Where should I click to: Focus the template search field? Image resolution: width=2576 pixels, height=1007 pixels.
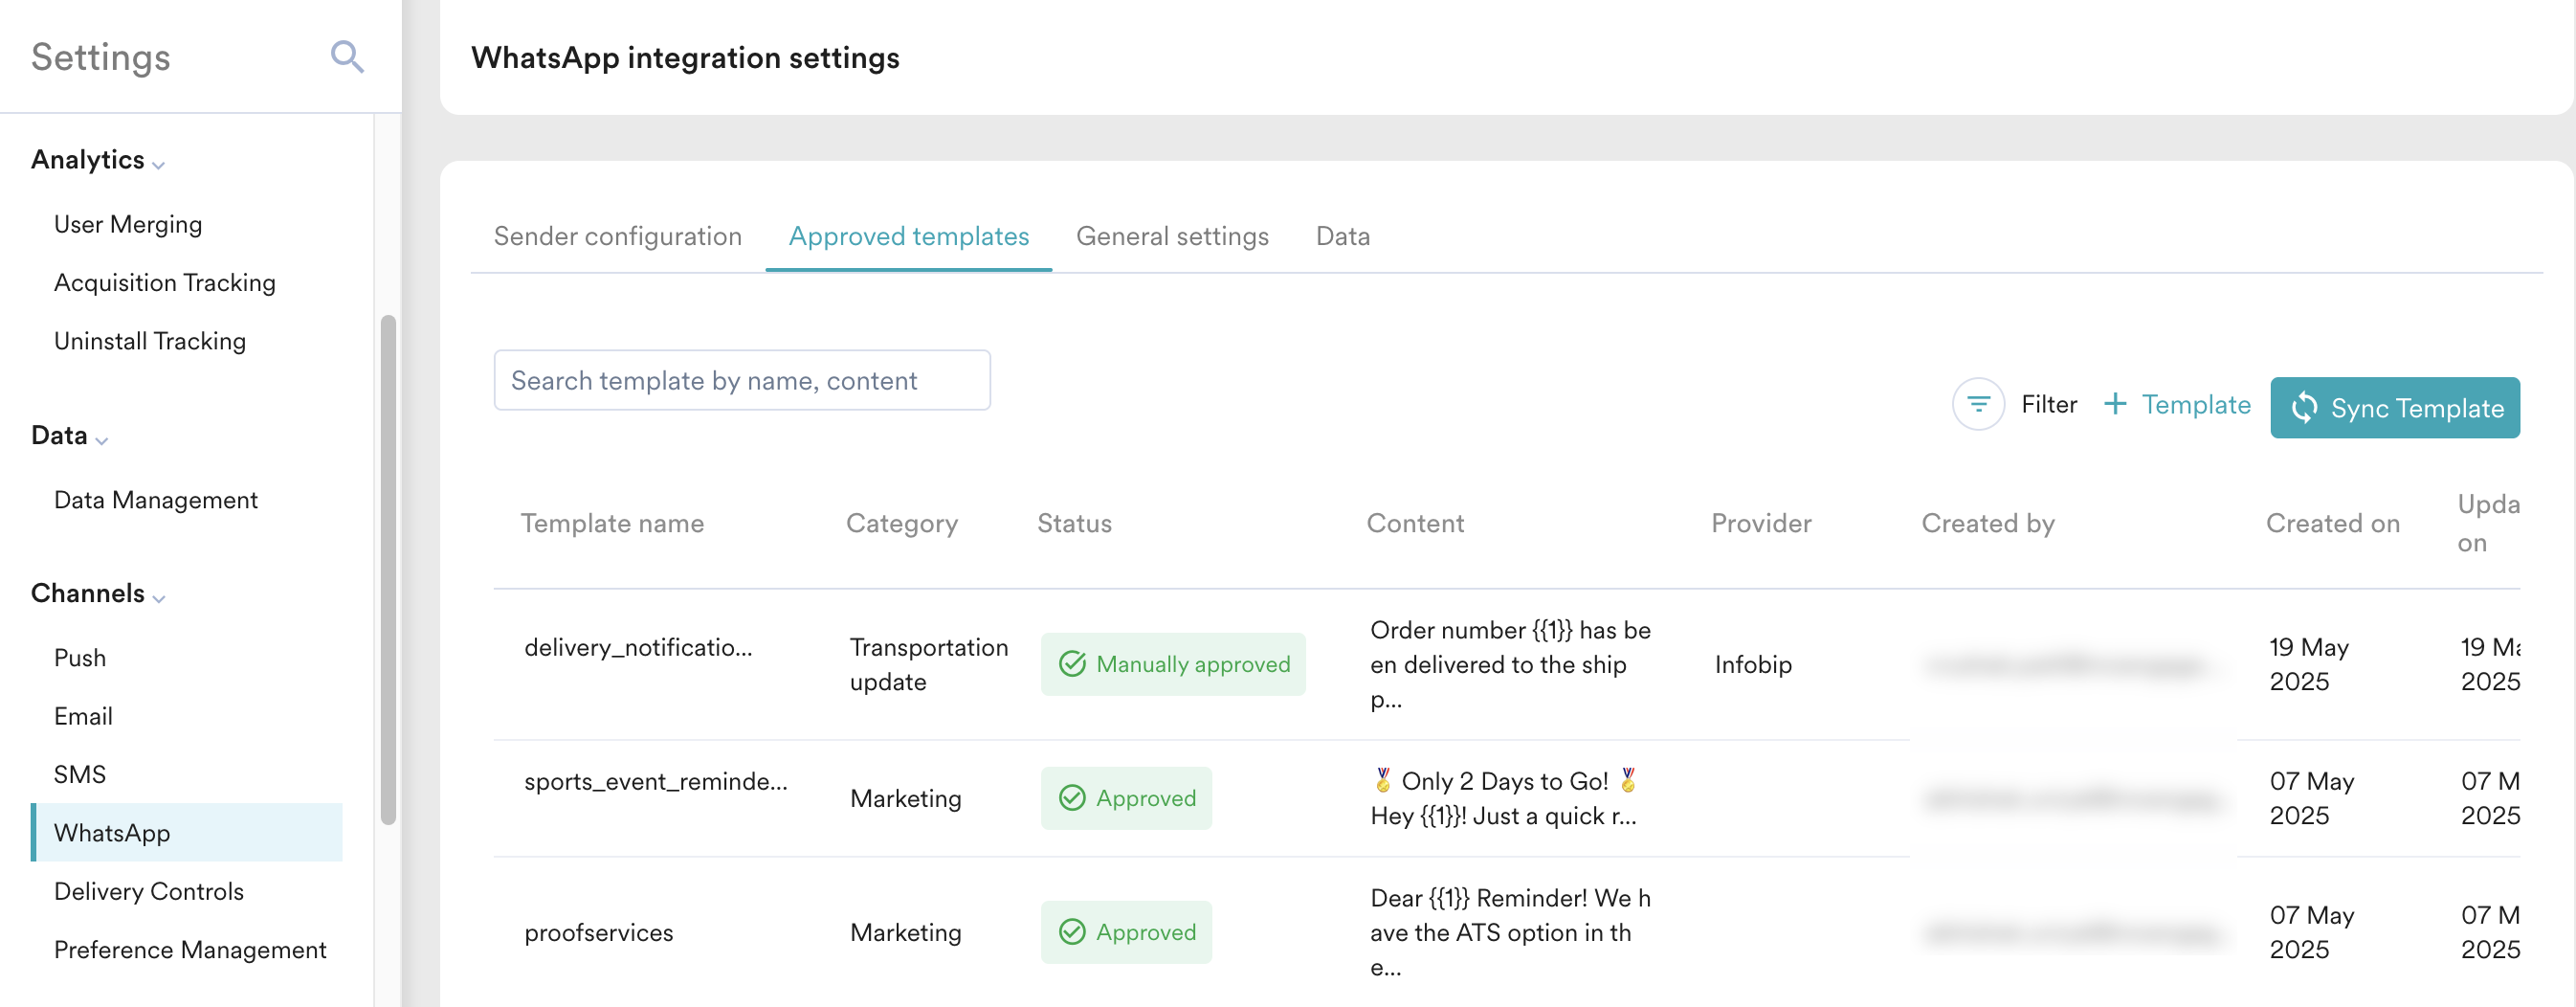741,380
